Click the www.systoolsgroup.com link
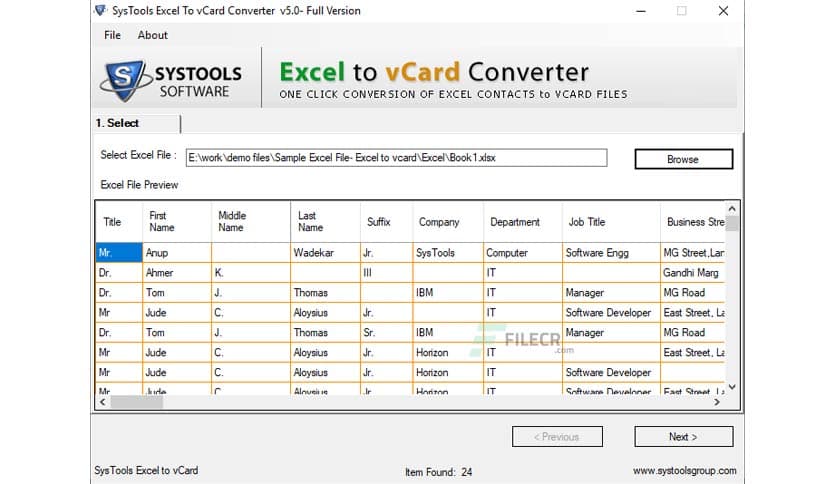This screenshot has height=484, width=836. [x=685, y=471]
